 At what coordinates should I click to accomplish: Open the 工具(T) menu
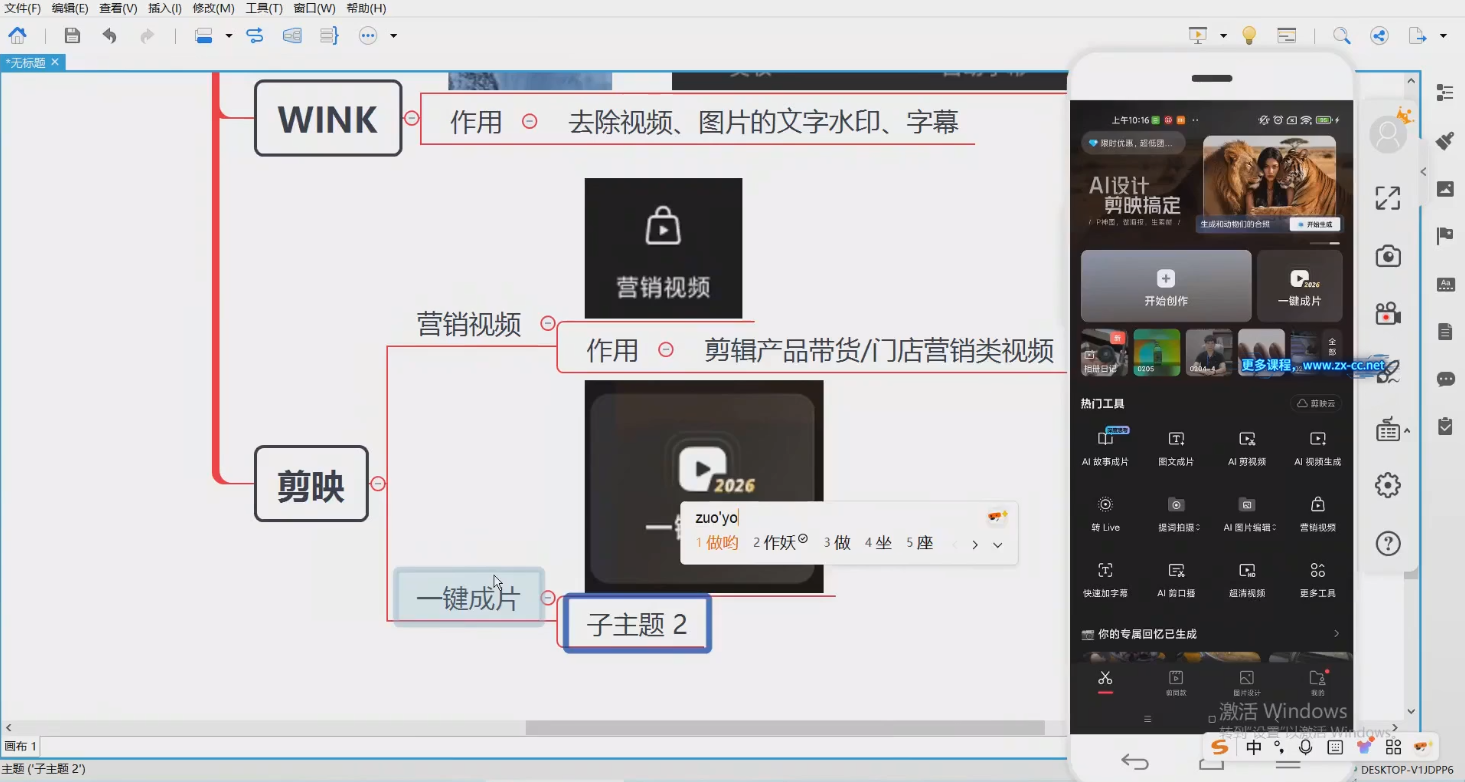(261, 8)
